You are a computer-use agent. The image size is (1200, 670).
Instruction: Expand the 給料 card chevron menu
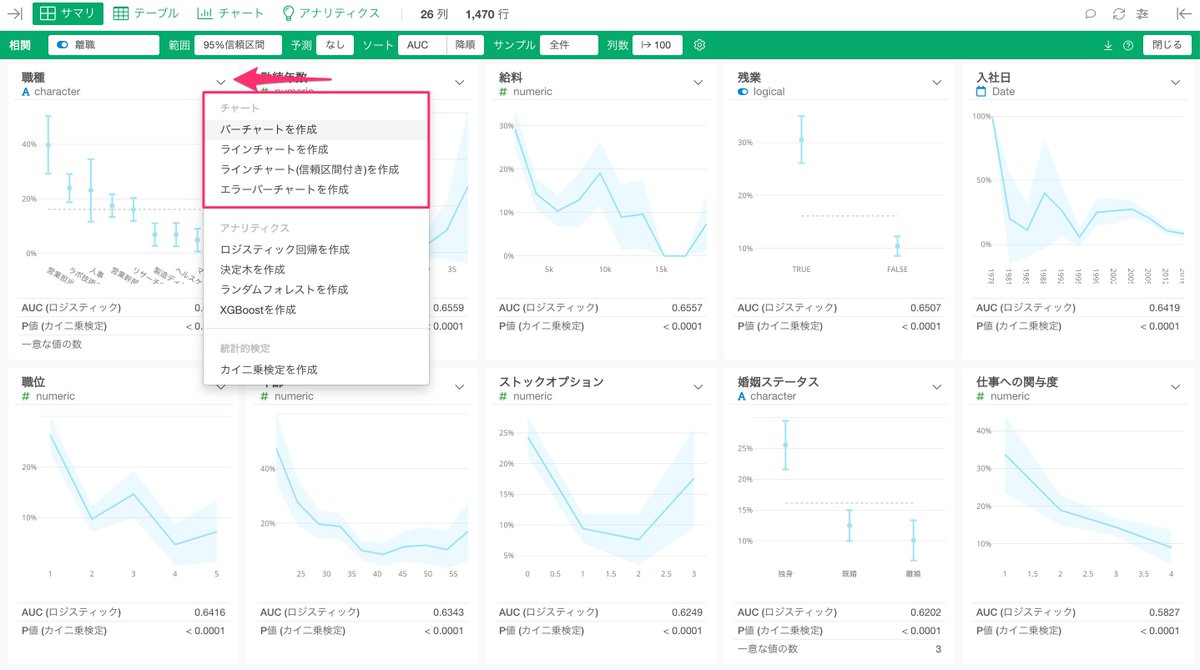click(698, 83)
